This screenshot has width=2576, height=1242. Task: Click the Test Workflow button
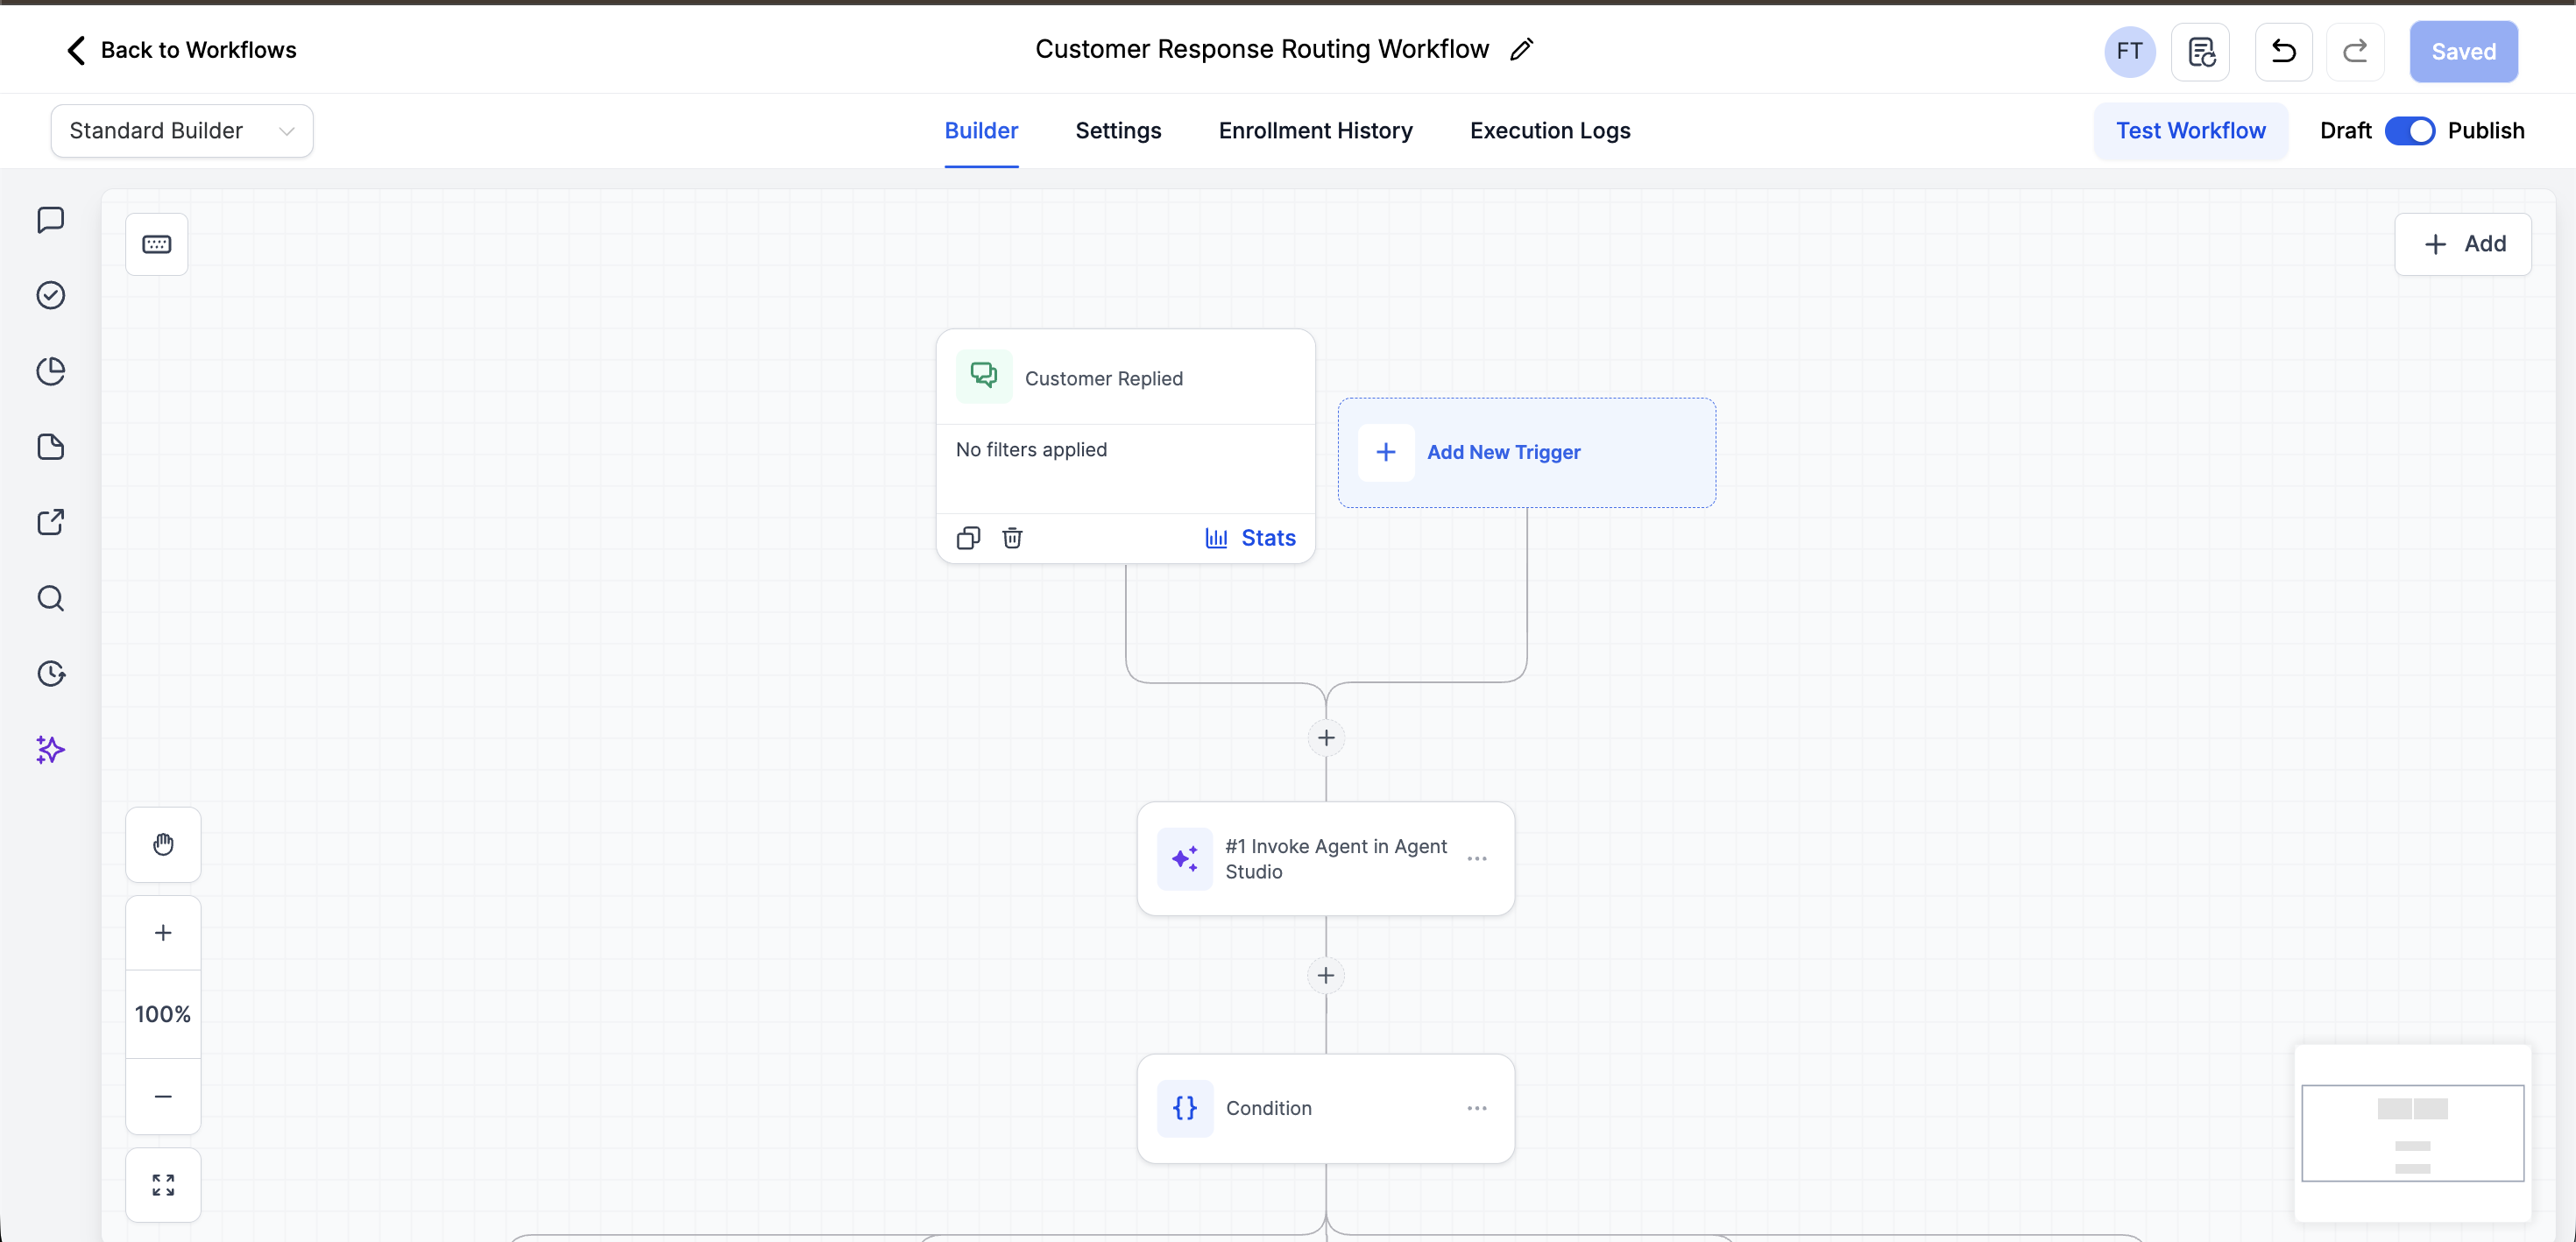2190,131
